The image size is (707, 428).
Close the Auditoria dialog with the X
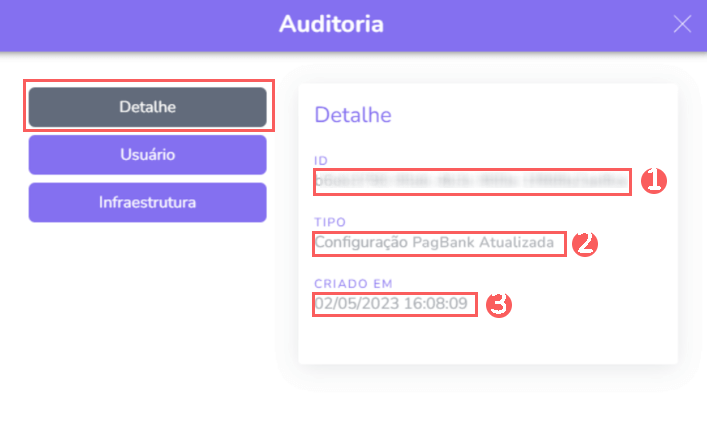pyautogui.click(x=682, y=24)
